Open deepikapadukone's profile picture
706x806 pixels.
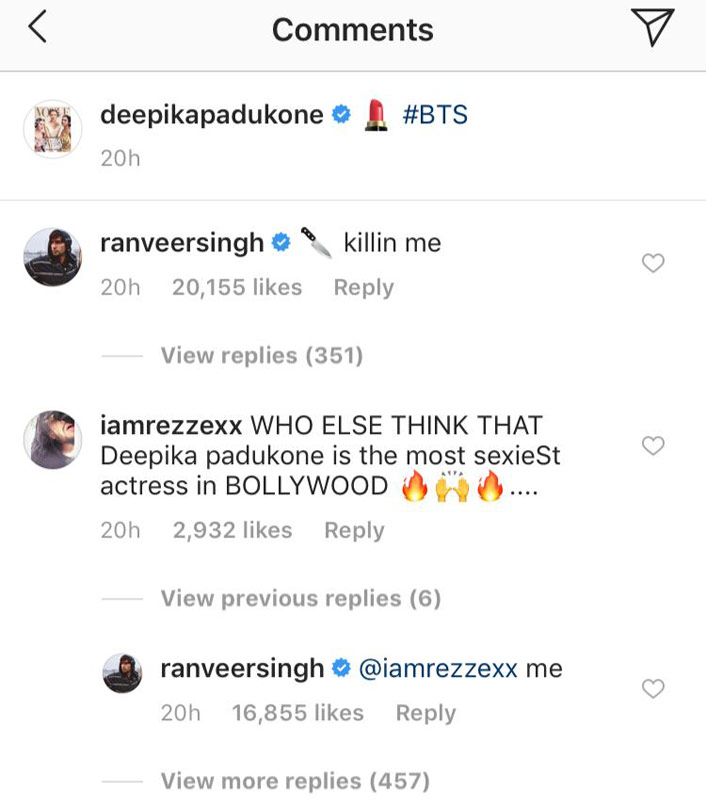pyautogui.click(x=52, y=128)
